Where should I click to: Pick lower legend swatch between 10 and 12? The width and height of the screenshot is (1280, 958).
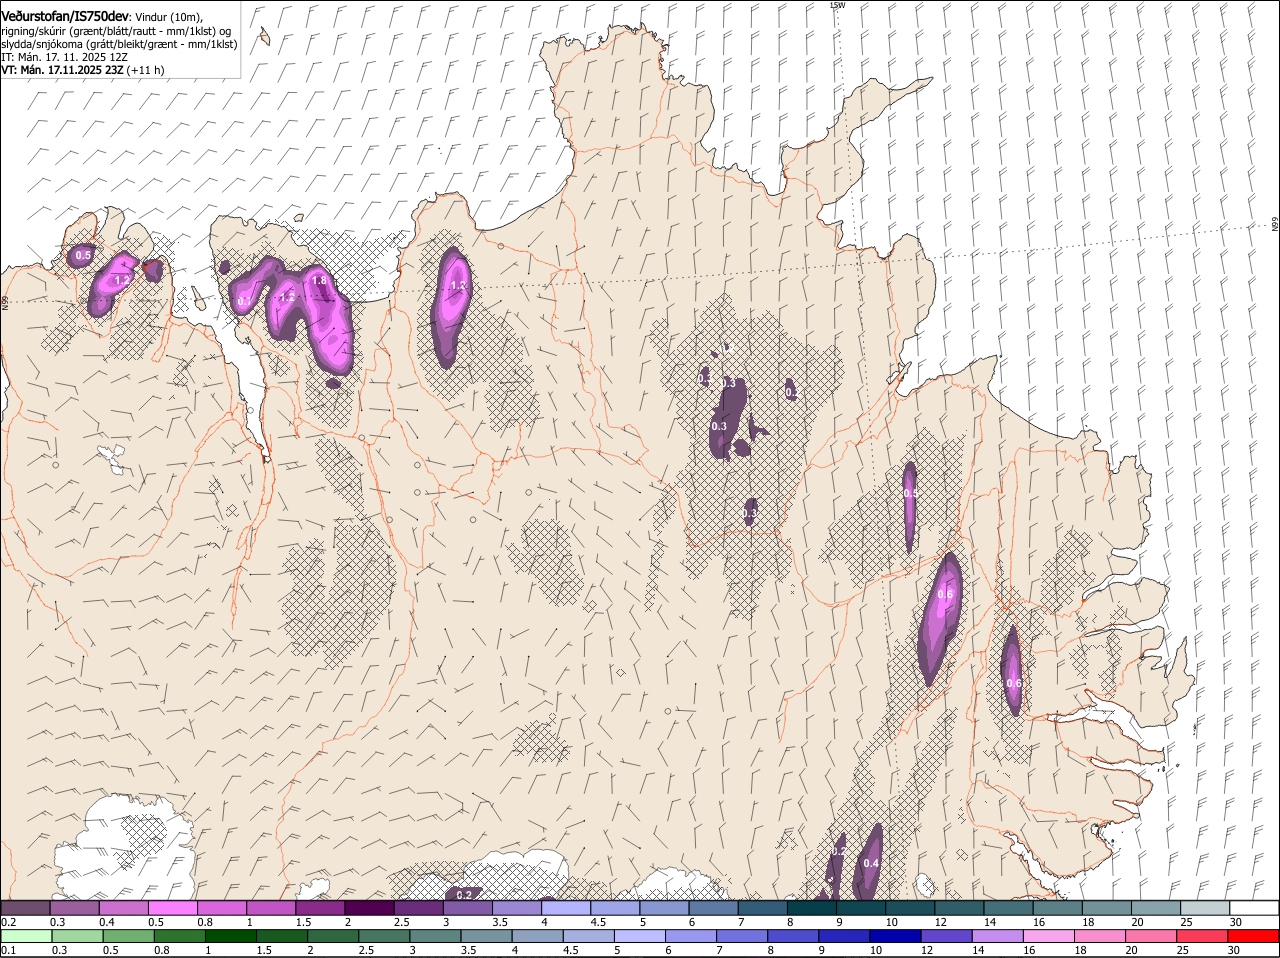(x=894, y=936)
